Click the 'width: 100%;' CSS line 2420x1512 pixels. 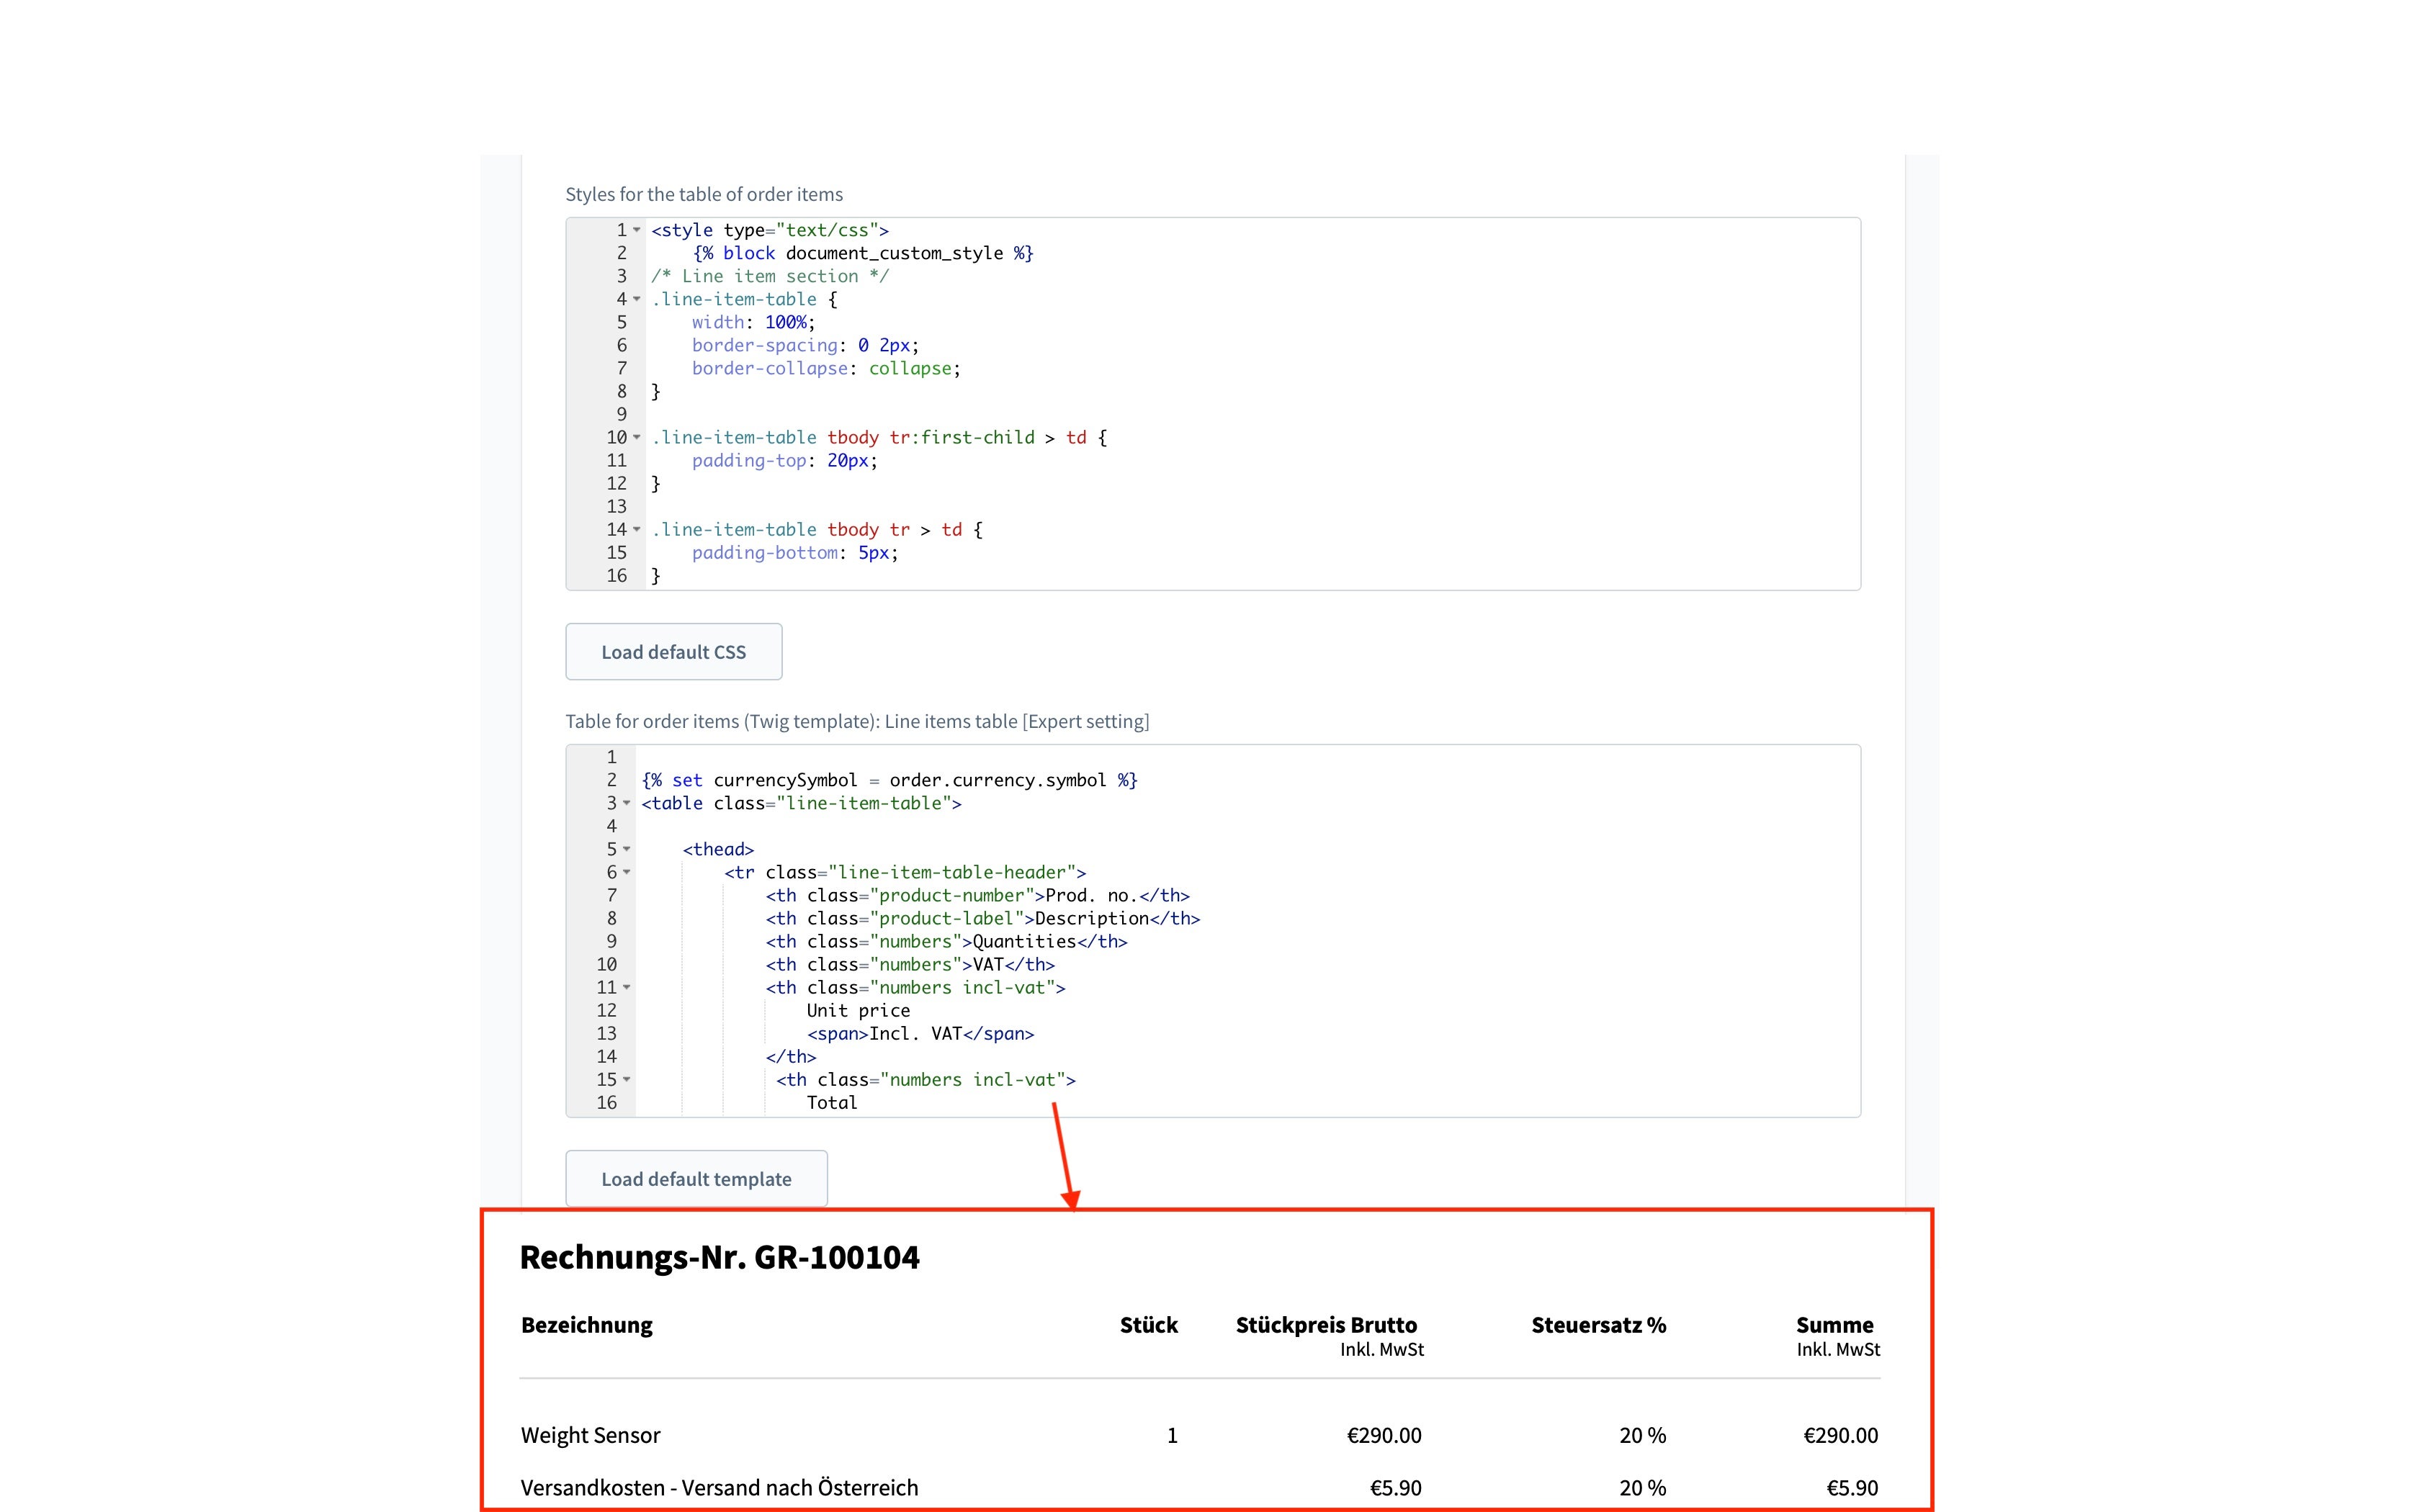[753, 322]
